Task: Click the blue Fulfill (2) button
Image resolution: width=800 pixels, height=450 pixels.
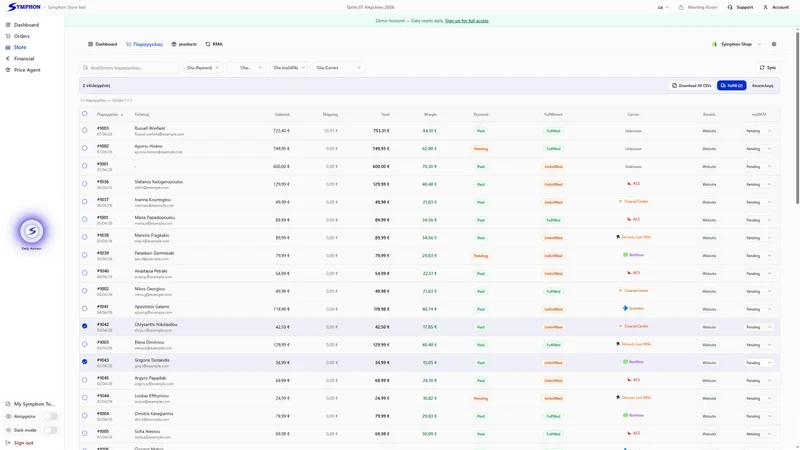Action: point(732,86)
